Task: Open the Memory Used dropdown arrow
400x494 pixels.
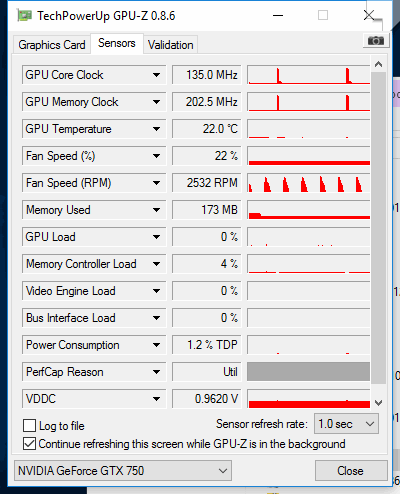Action: click(156, 210)
